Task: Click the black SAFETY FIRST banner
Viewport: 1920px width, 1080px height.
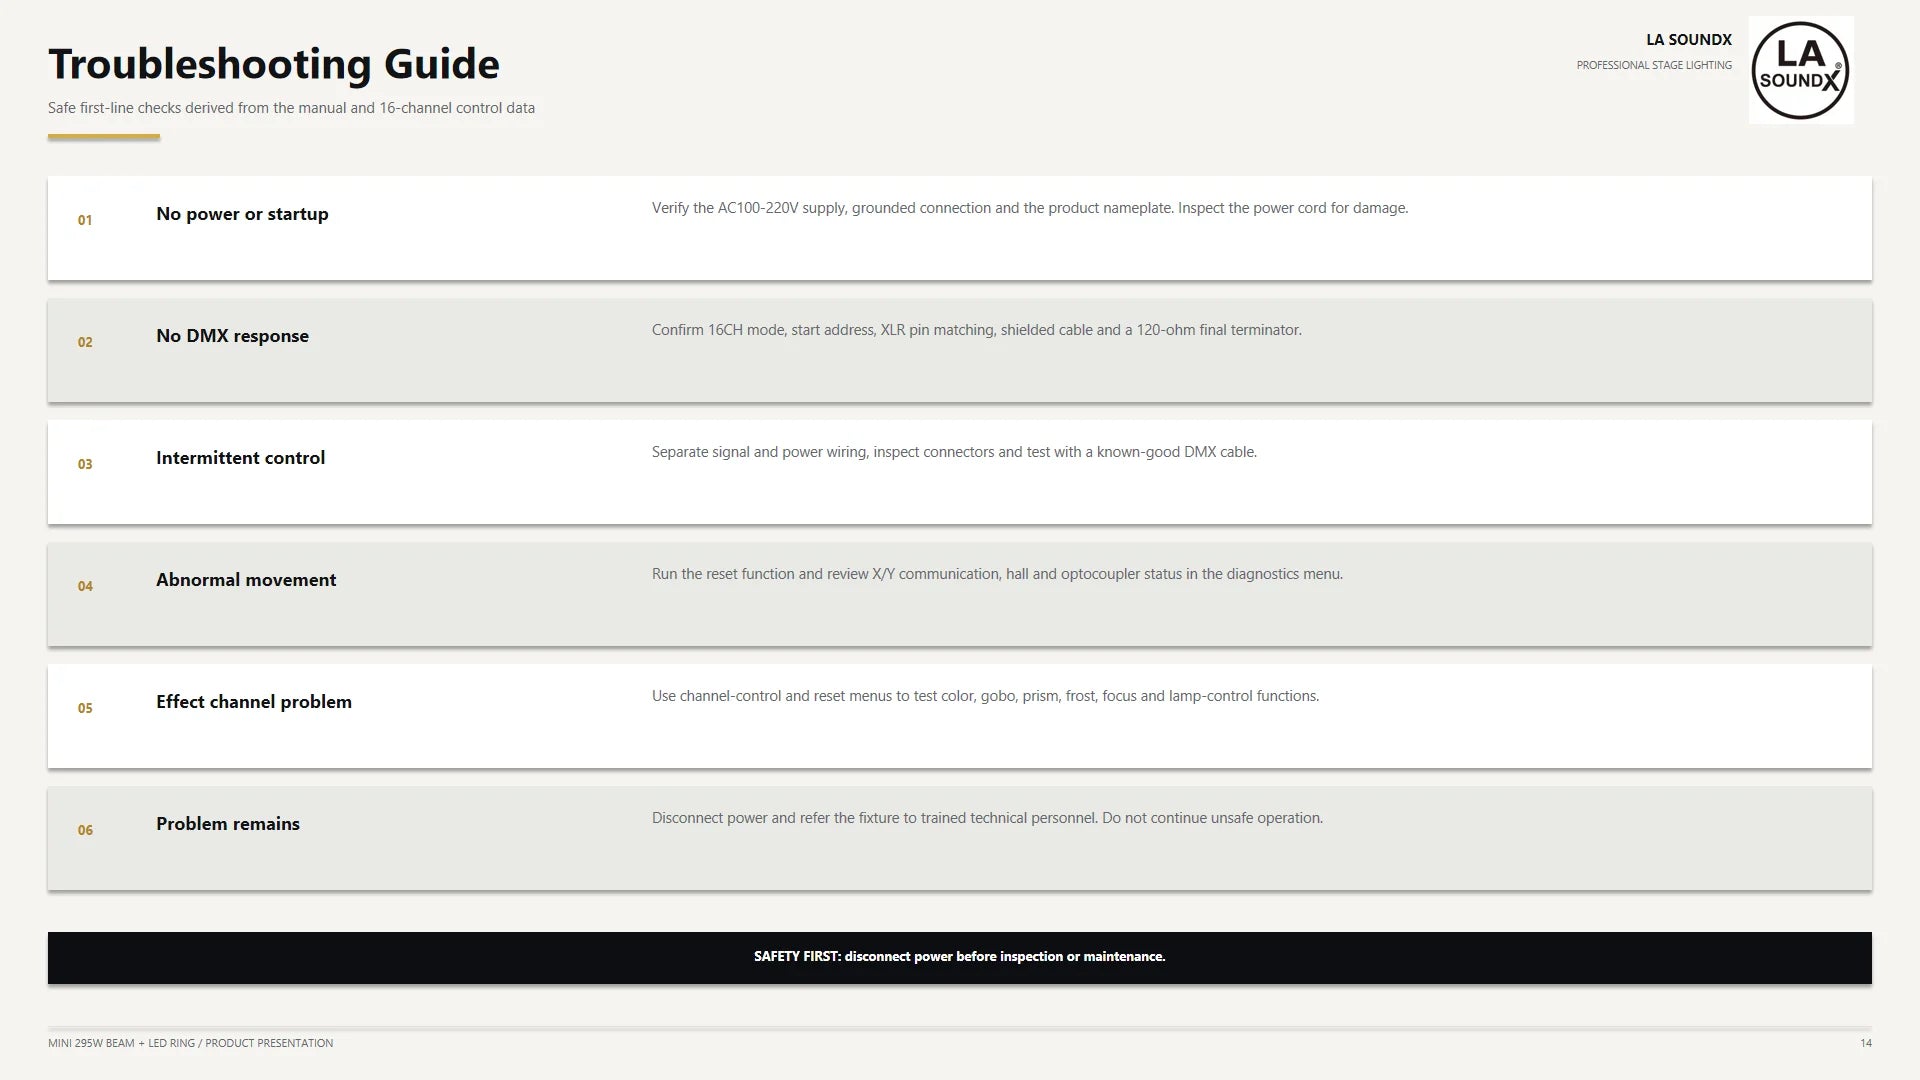Action: point(960,958)
